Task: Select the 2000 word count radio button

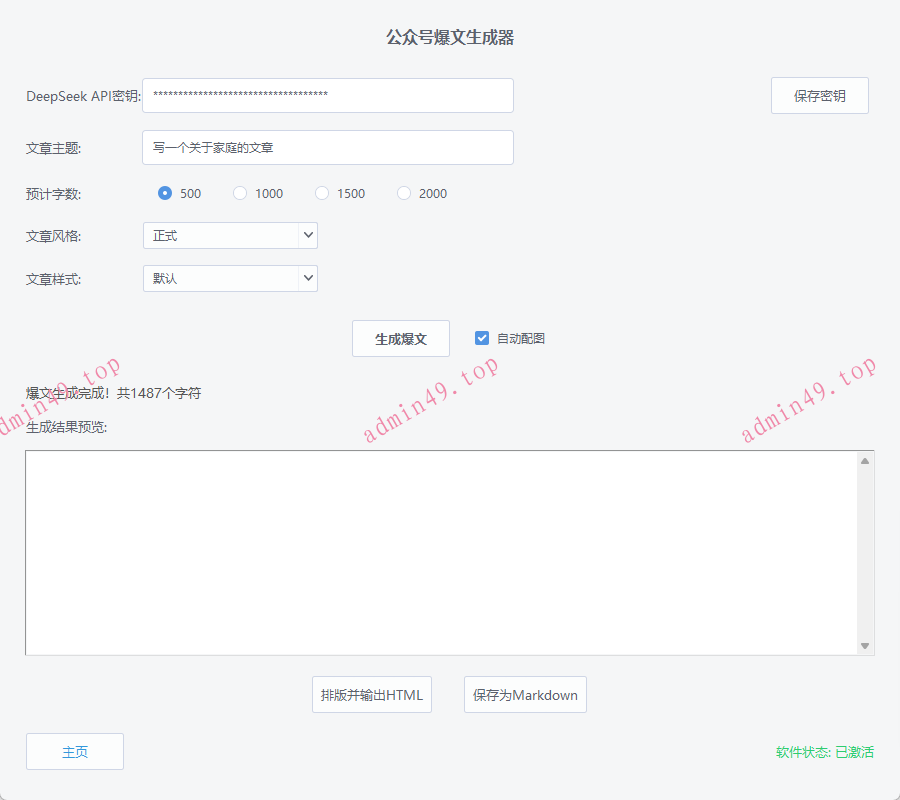Action: coord(403,193)
